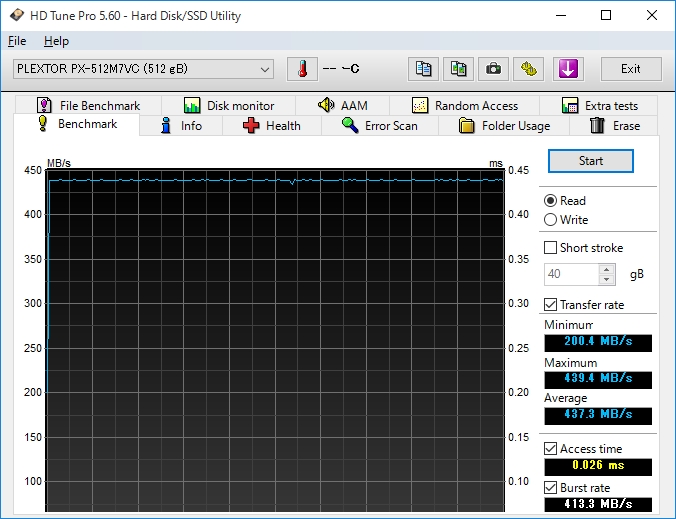676x519 pixels.
Task: Switch to the Erase tab
Action: [614, 126]
